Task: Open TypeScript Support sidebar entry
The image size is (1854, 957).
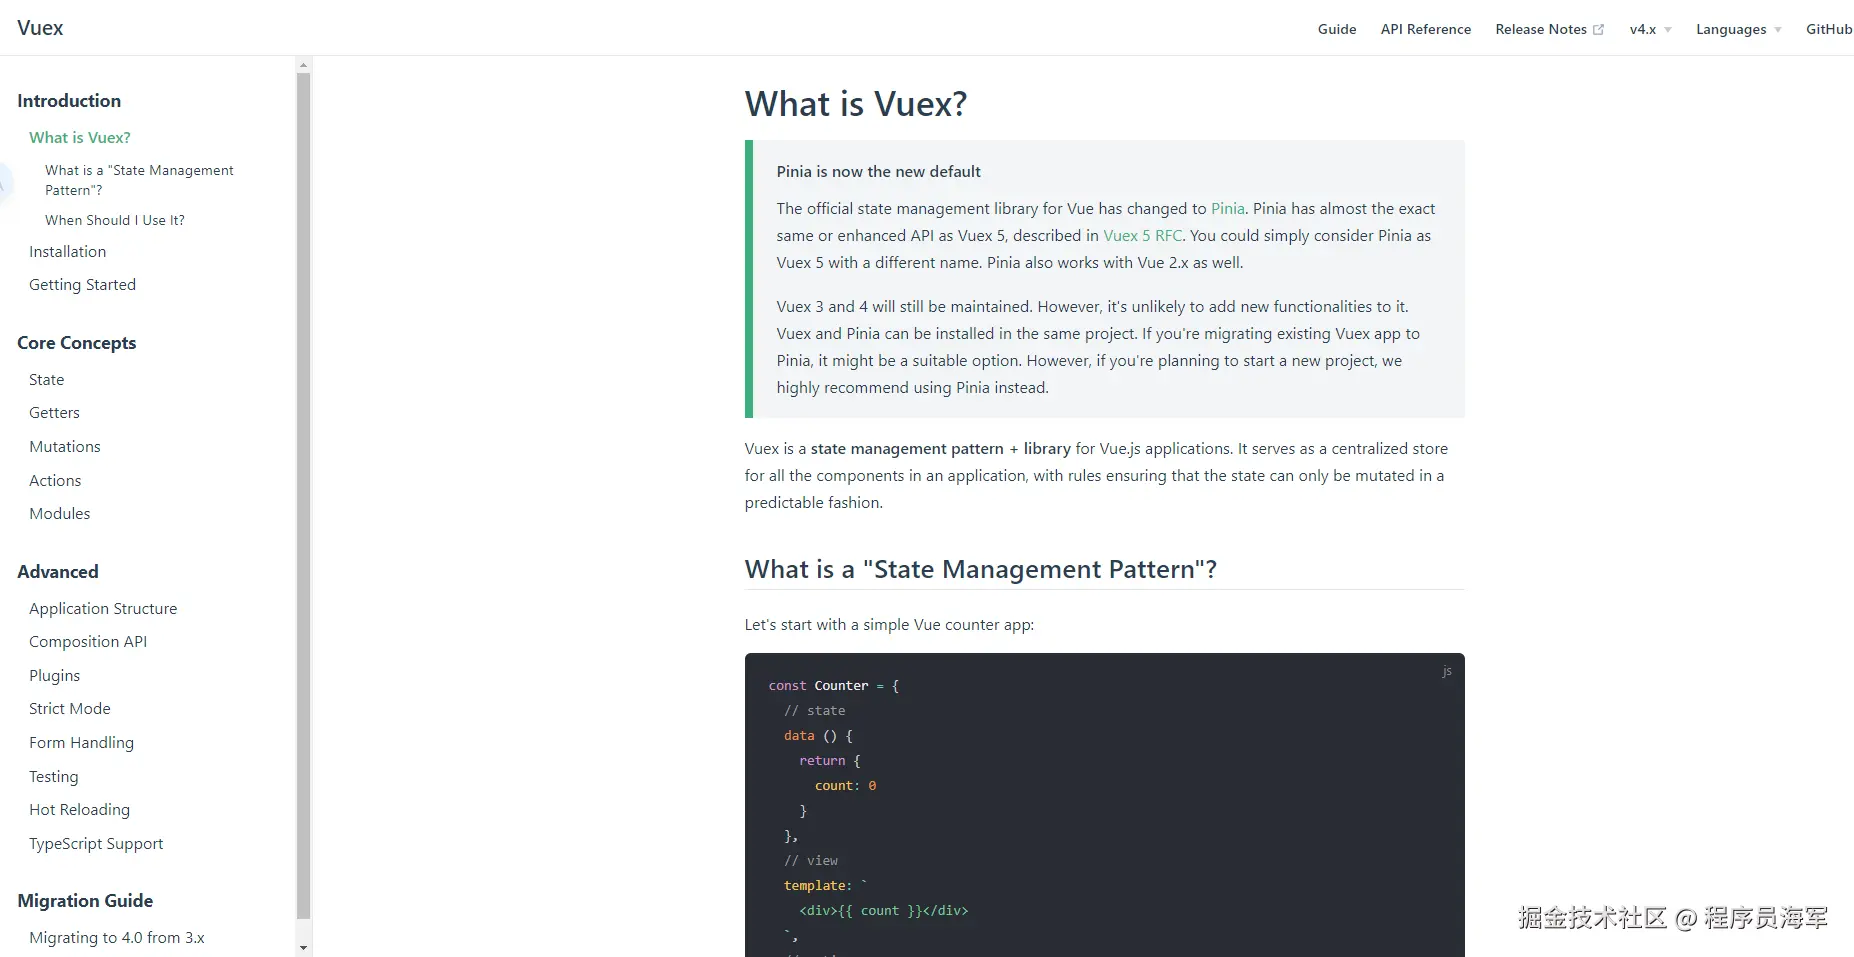Action: point(96,843)
